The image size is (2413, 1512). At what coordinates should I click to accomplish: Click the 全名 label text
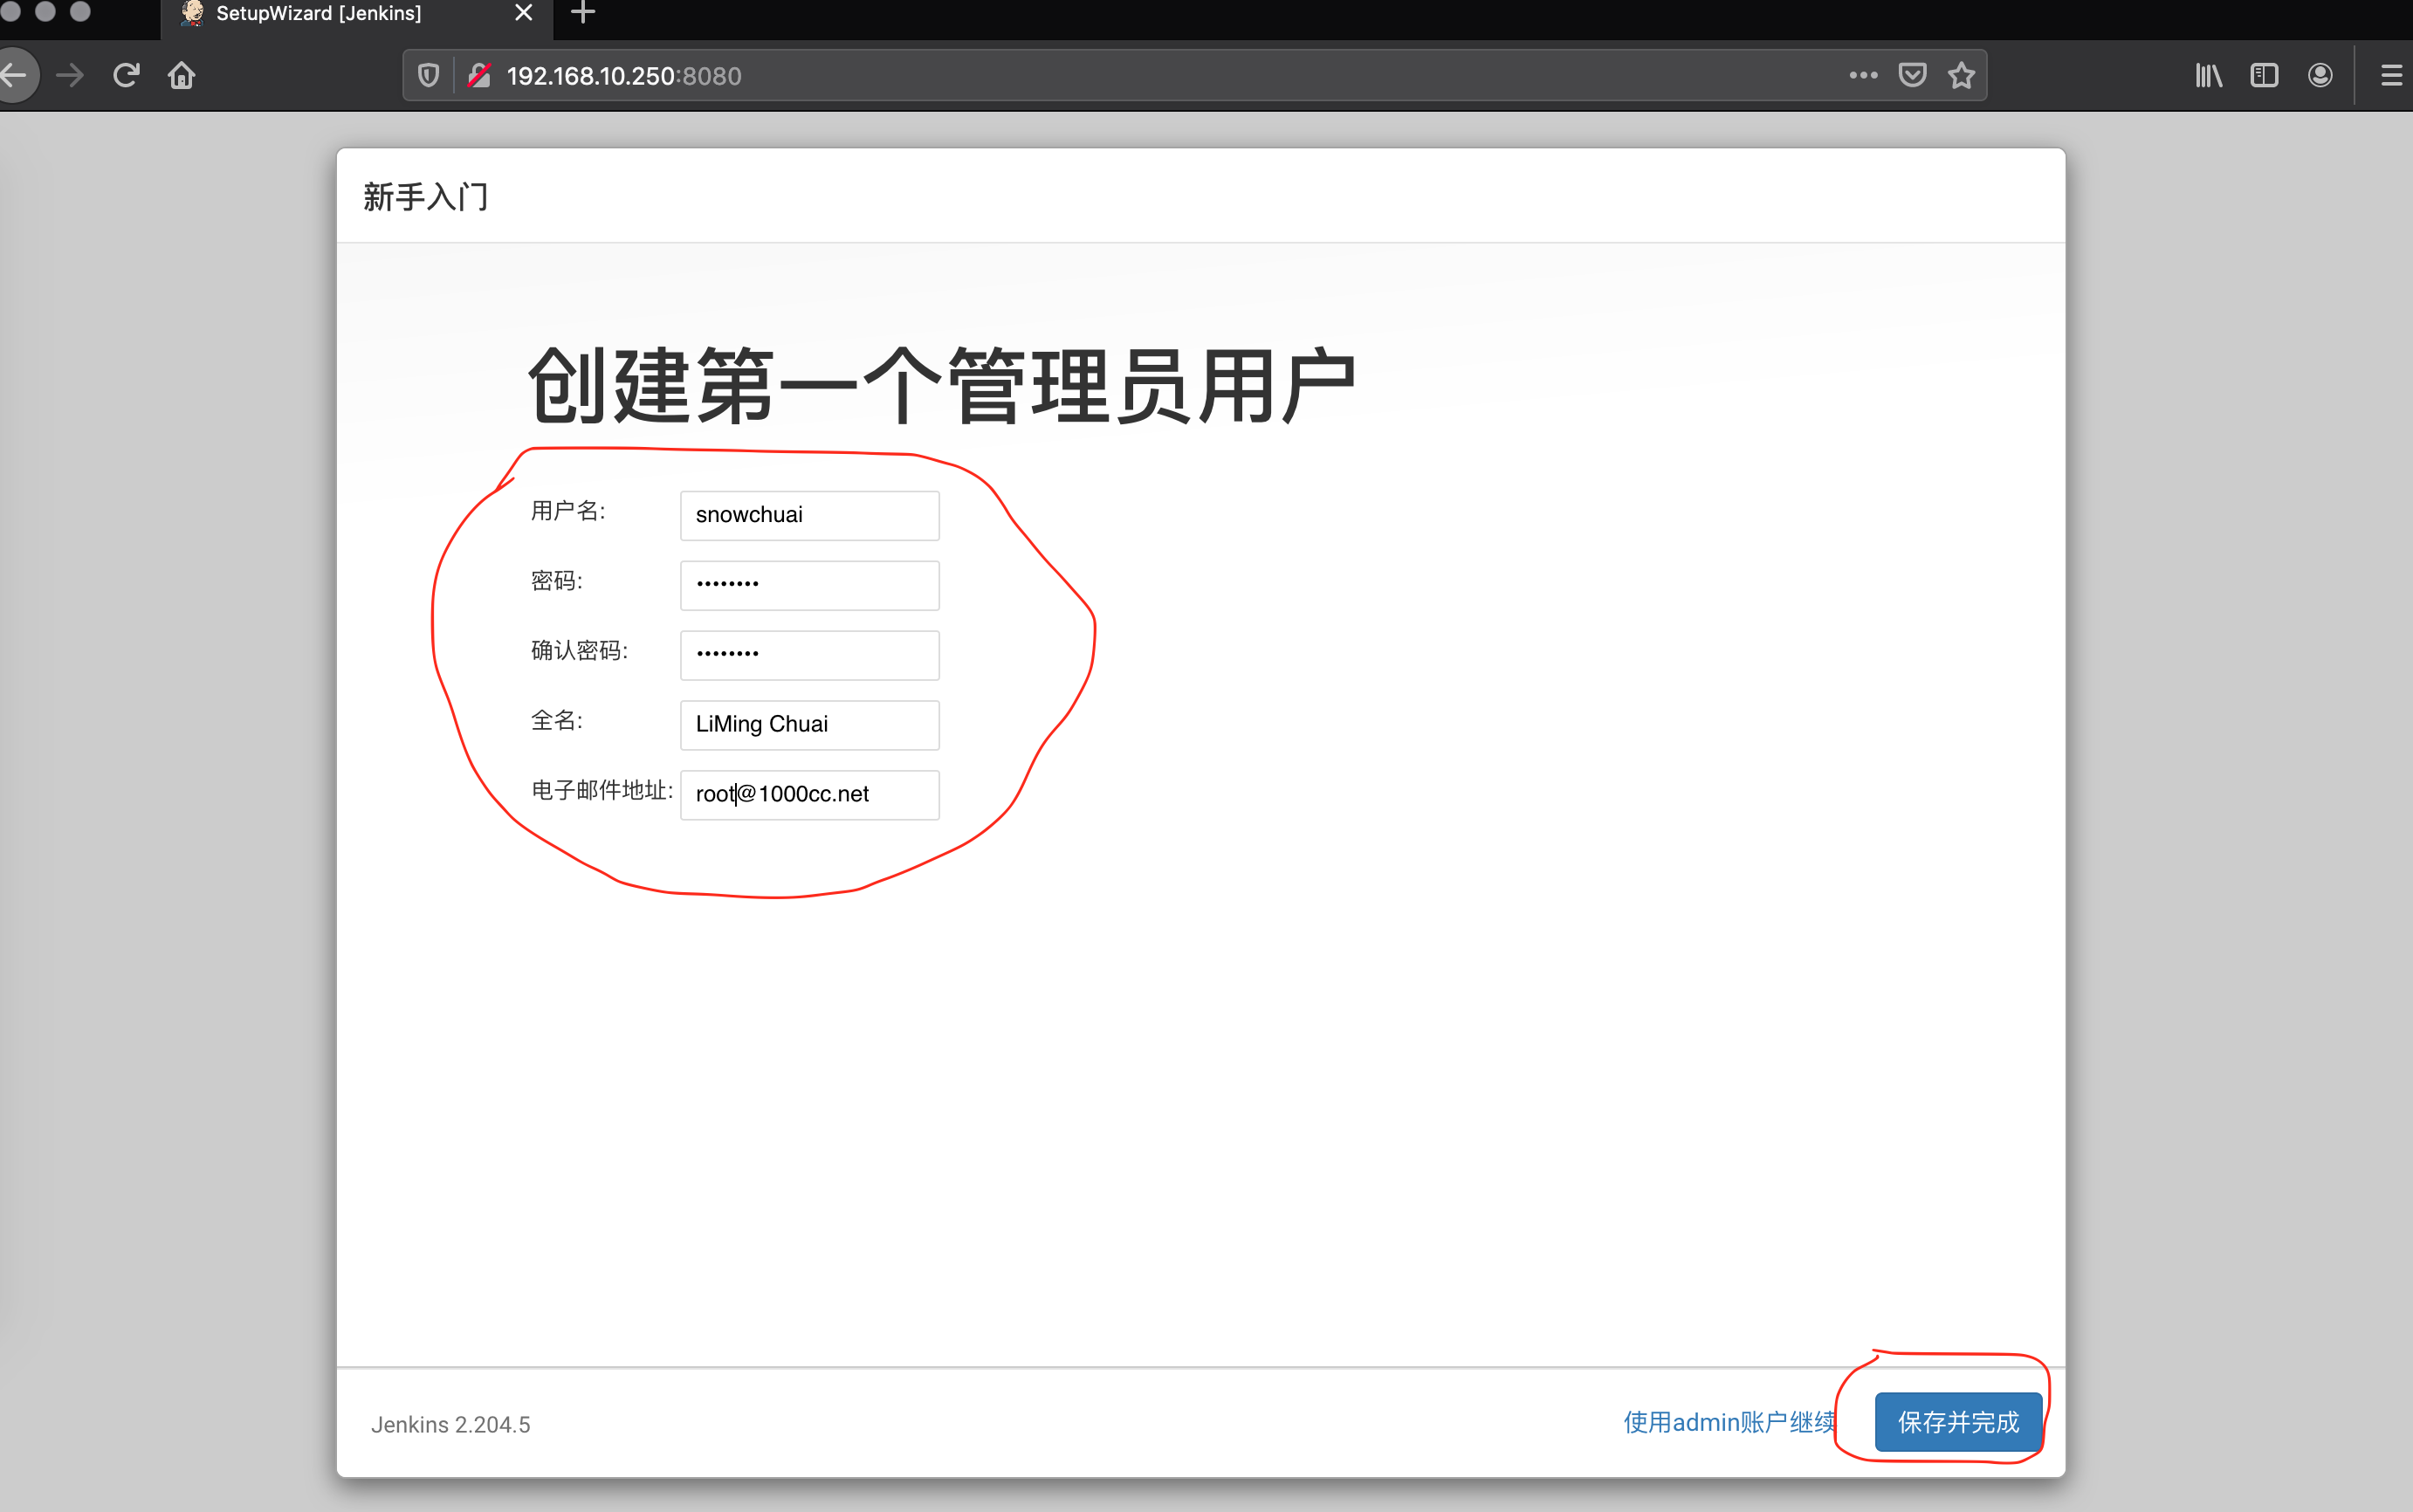pyautogui.click(x=557, y=721)
